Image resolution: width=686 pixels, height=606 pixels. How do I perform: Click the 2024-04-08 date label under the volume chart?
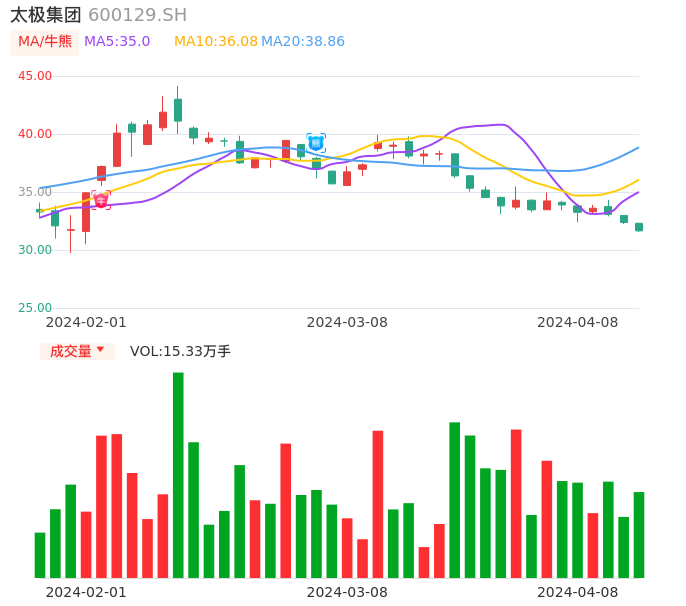(577, 592)
